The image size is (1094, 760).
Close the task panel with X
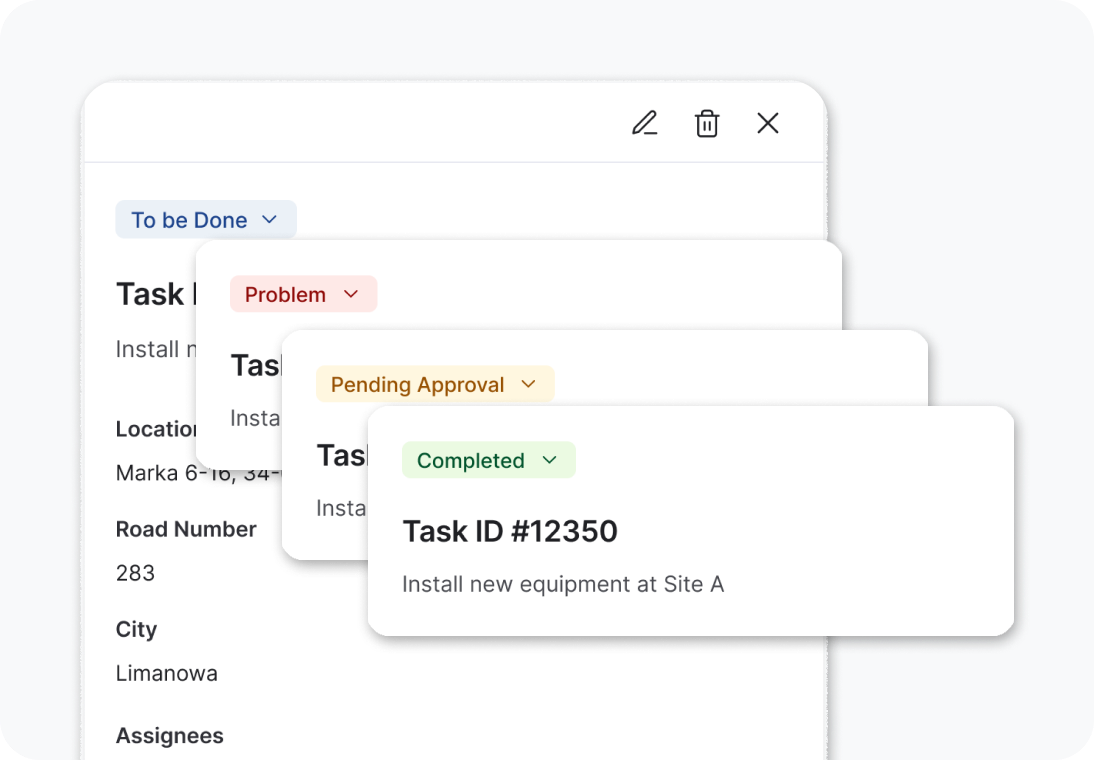click(768, 123)
